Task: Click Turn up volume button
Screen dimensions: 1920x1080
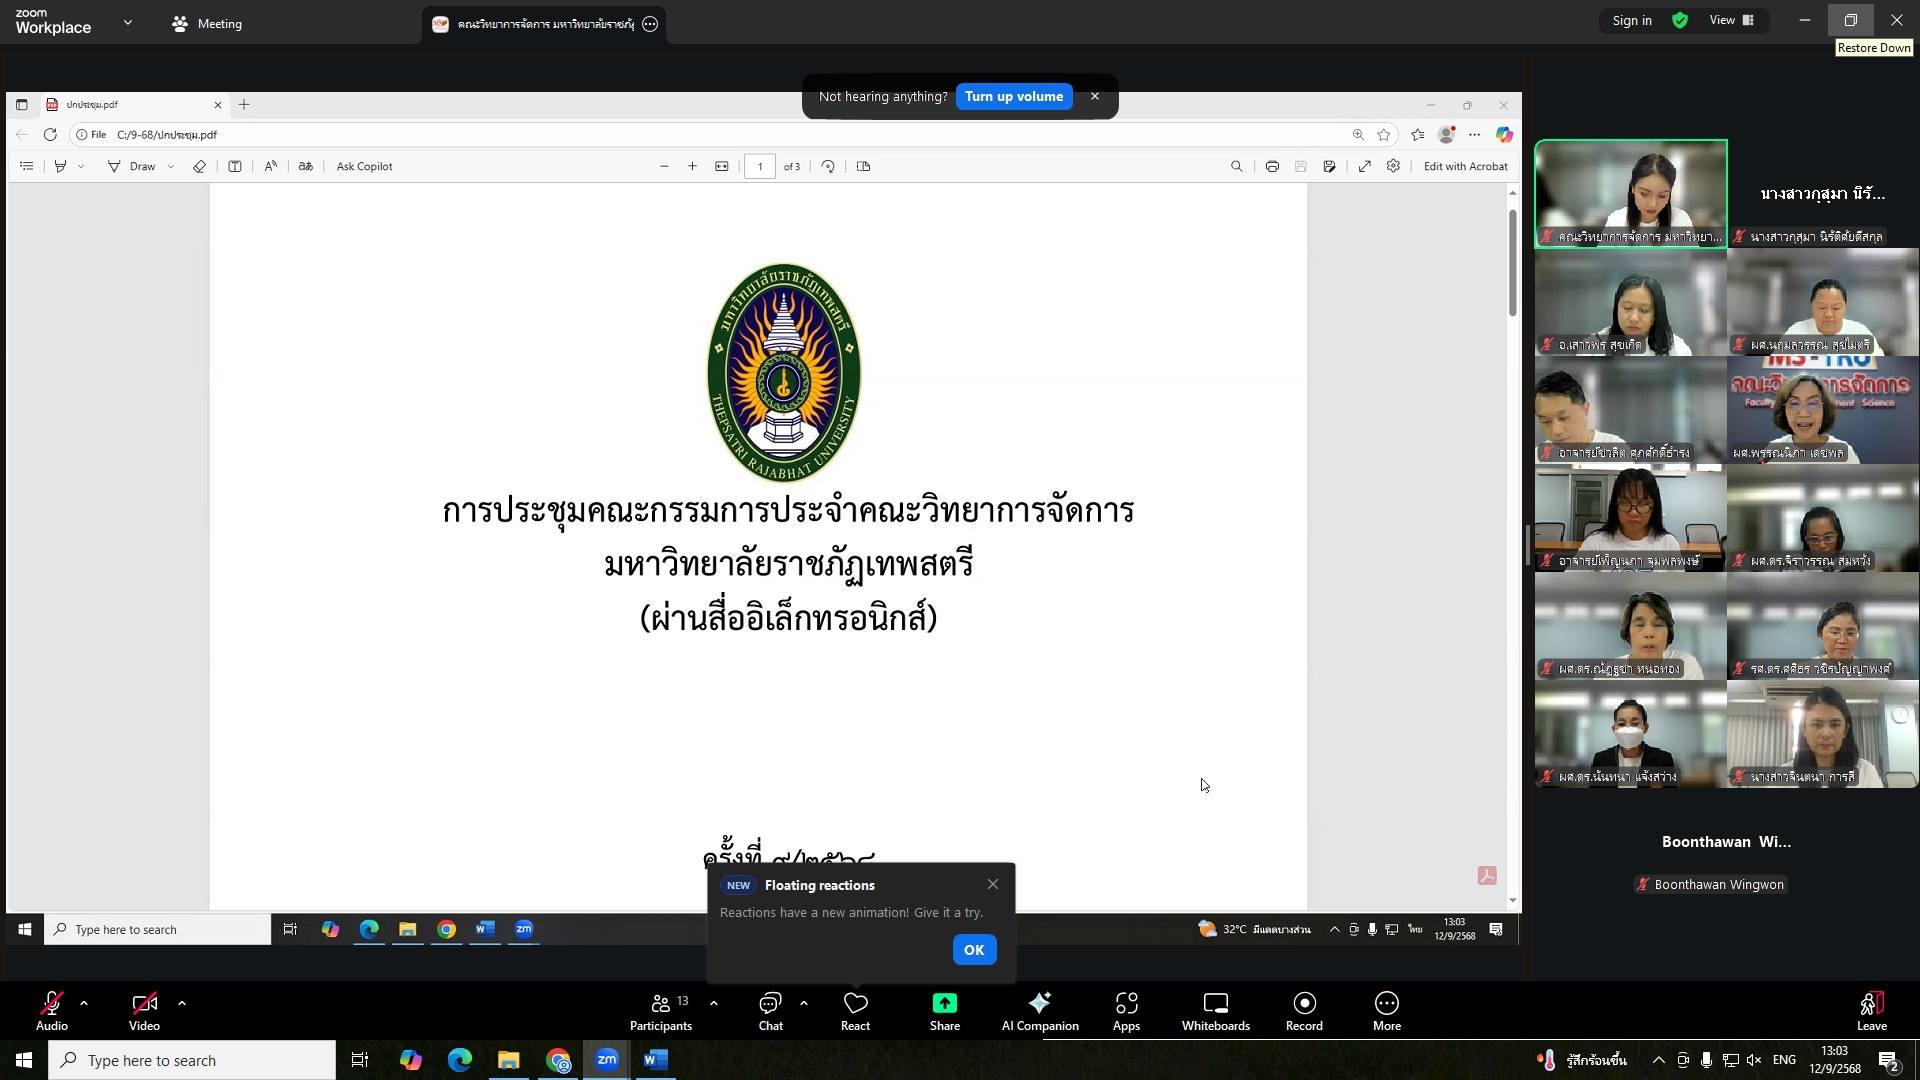Action: point(1014,97)
